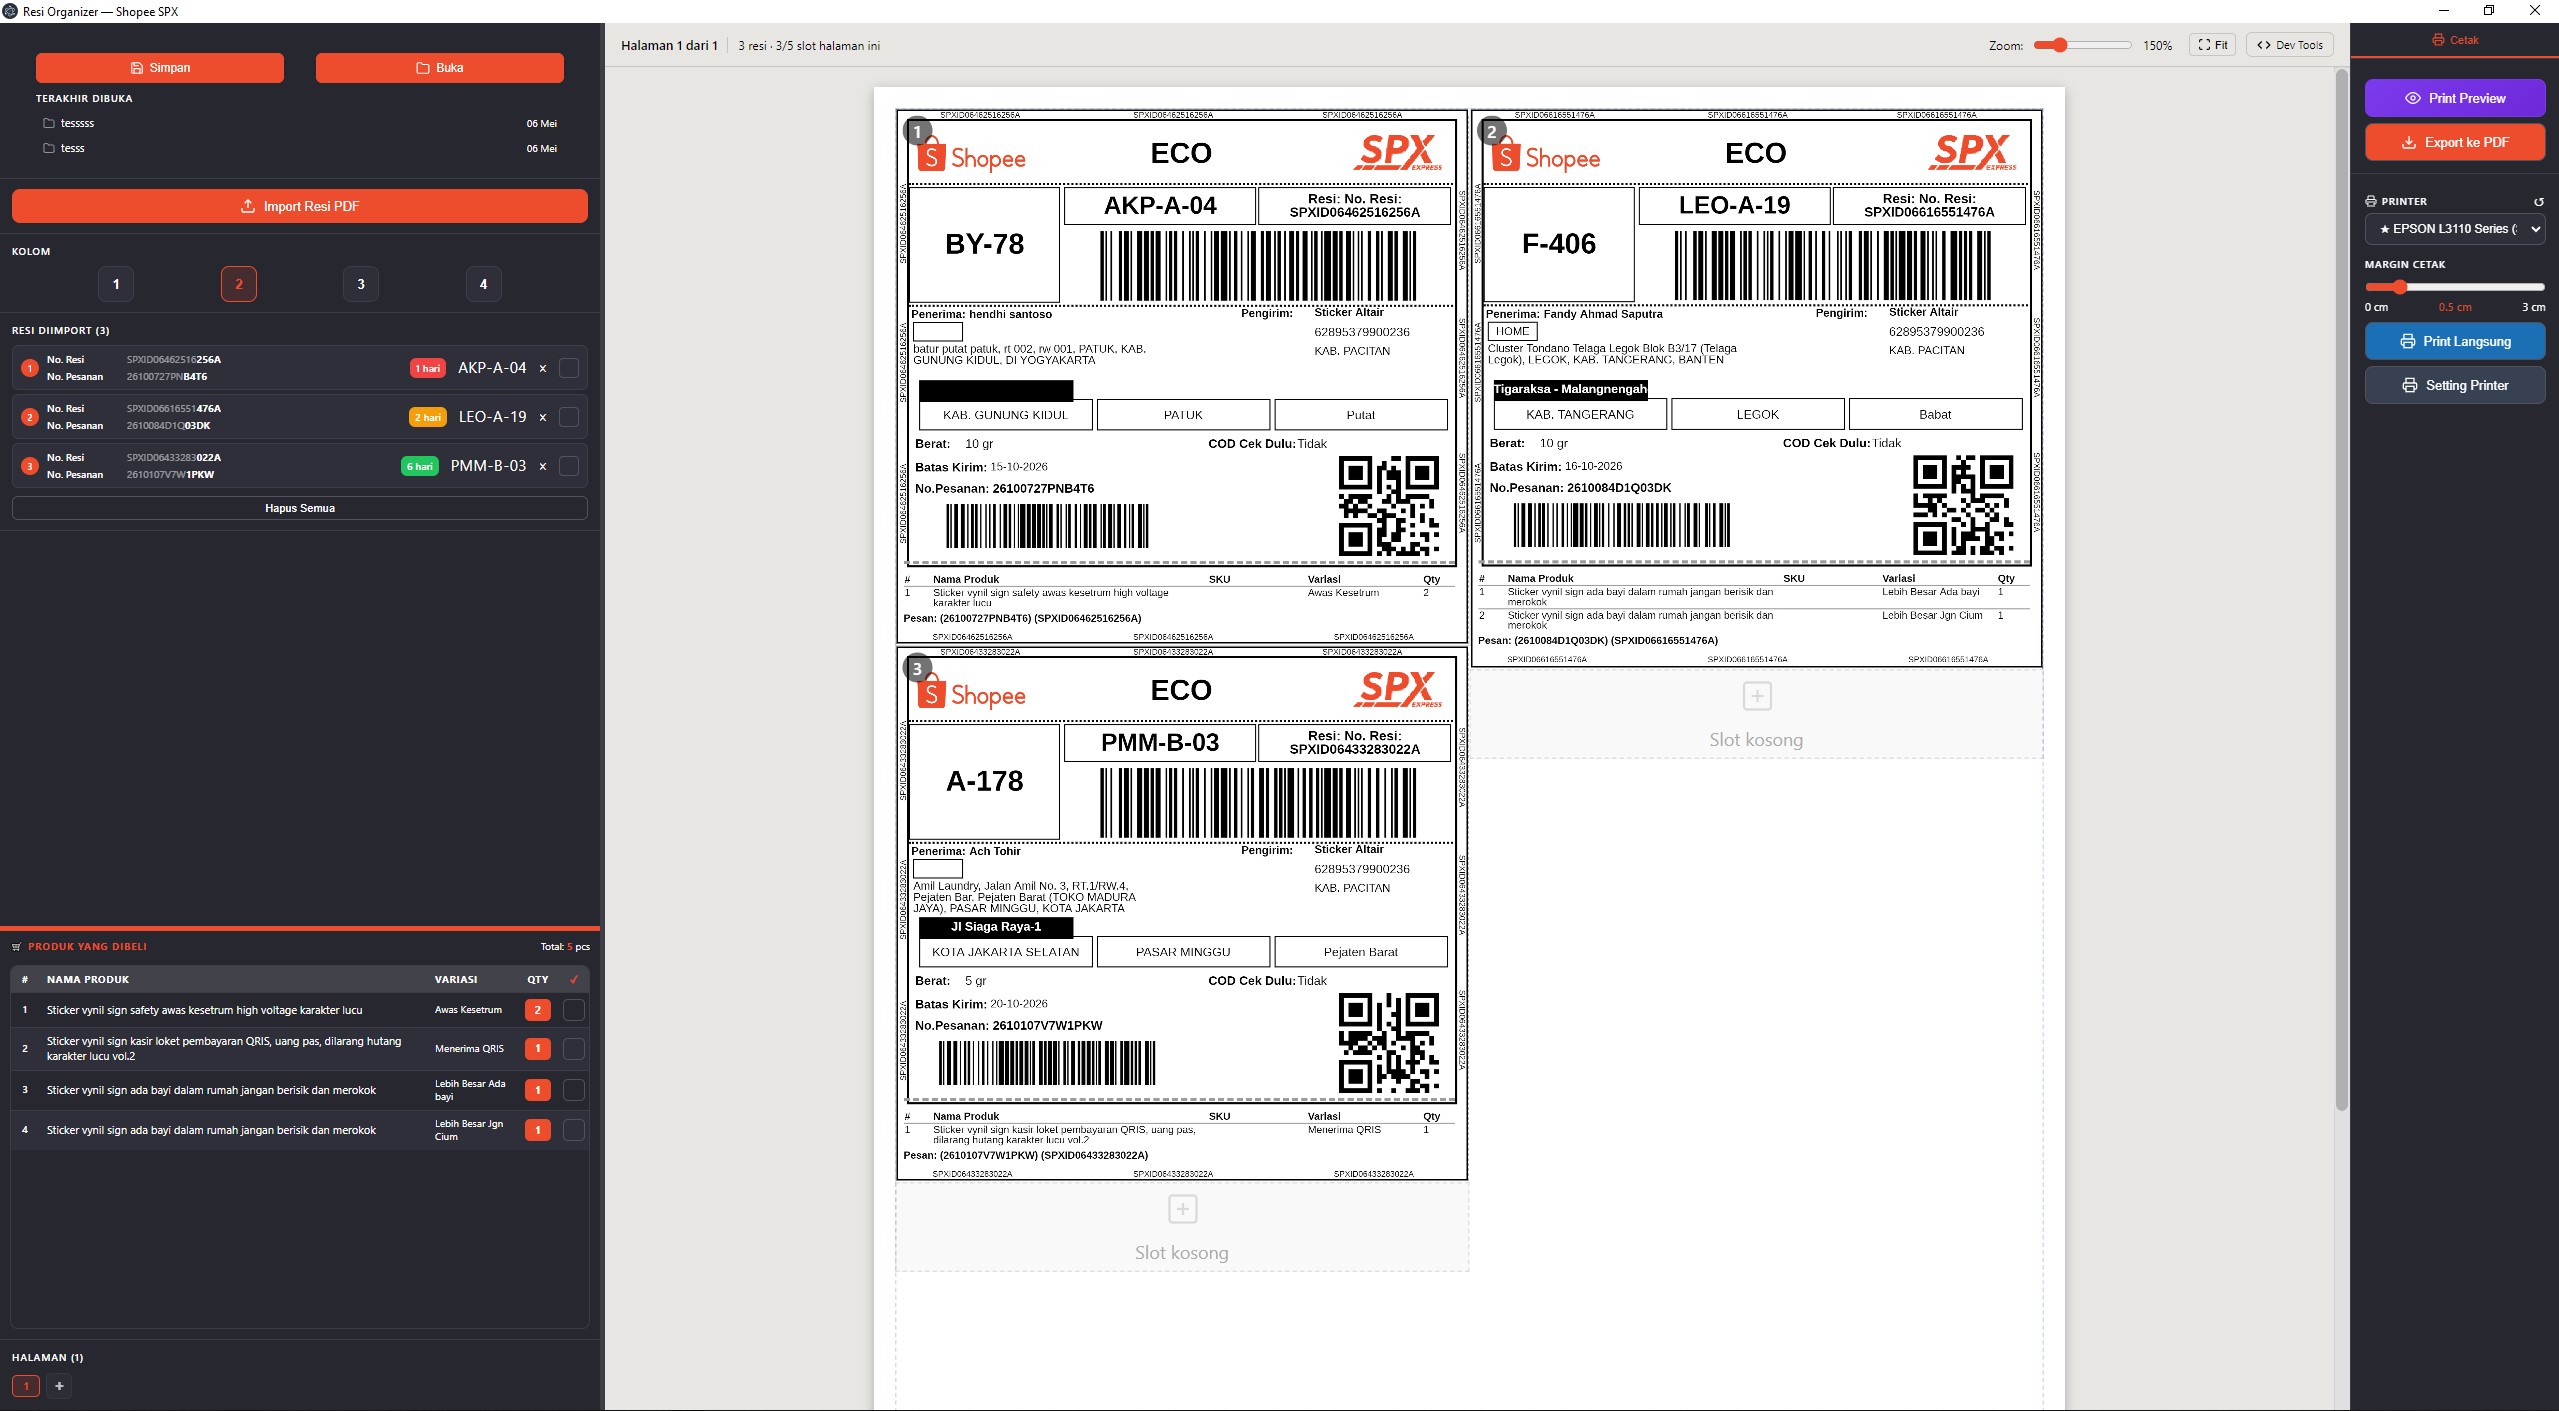
Task: Click the red check-all icon in product header
Action: point(574,980)
